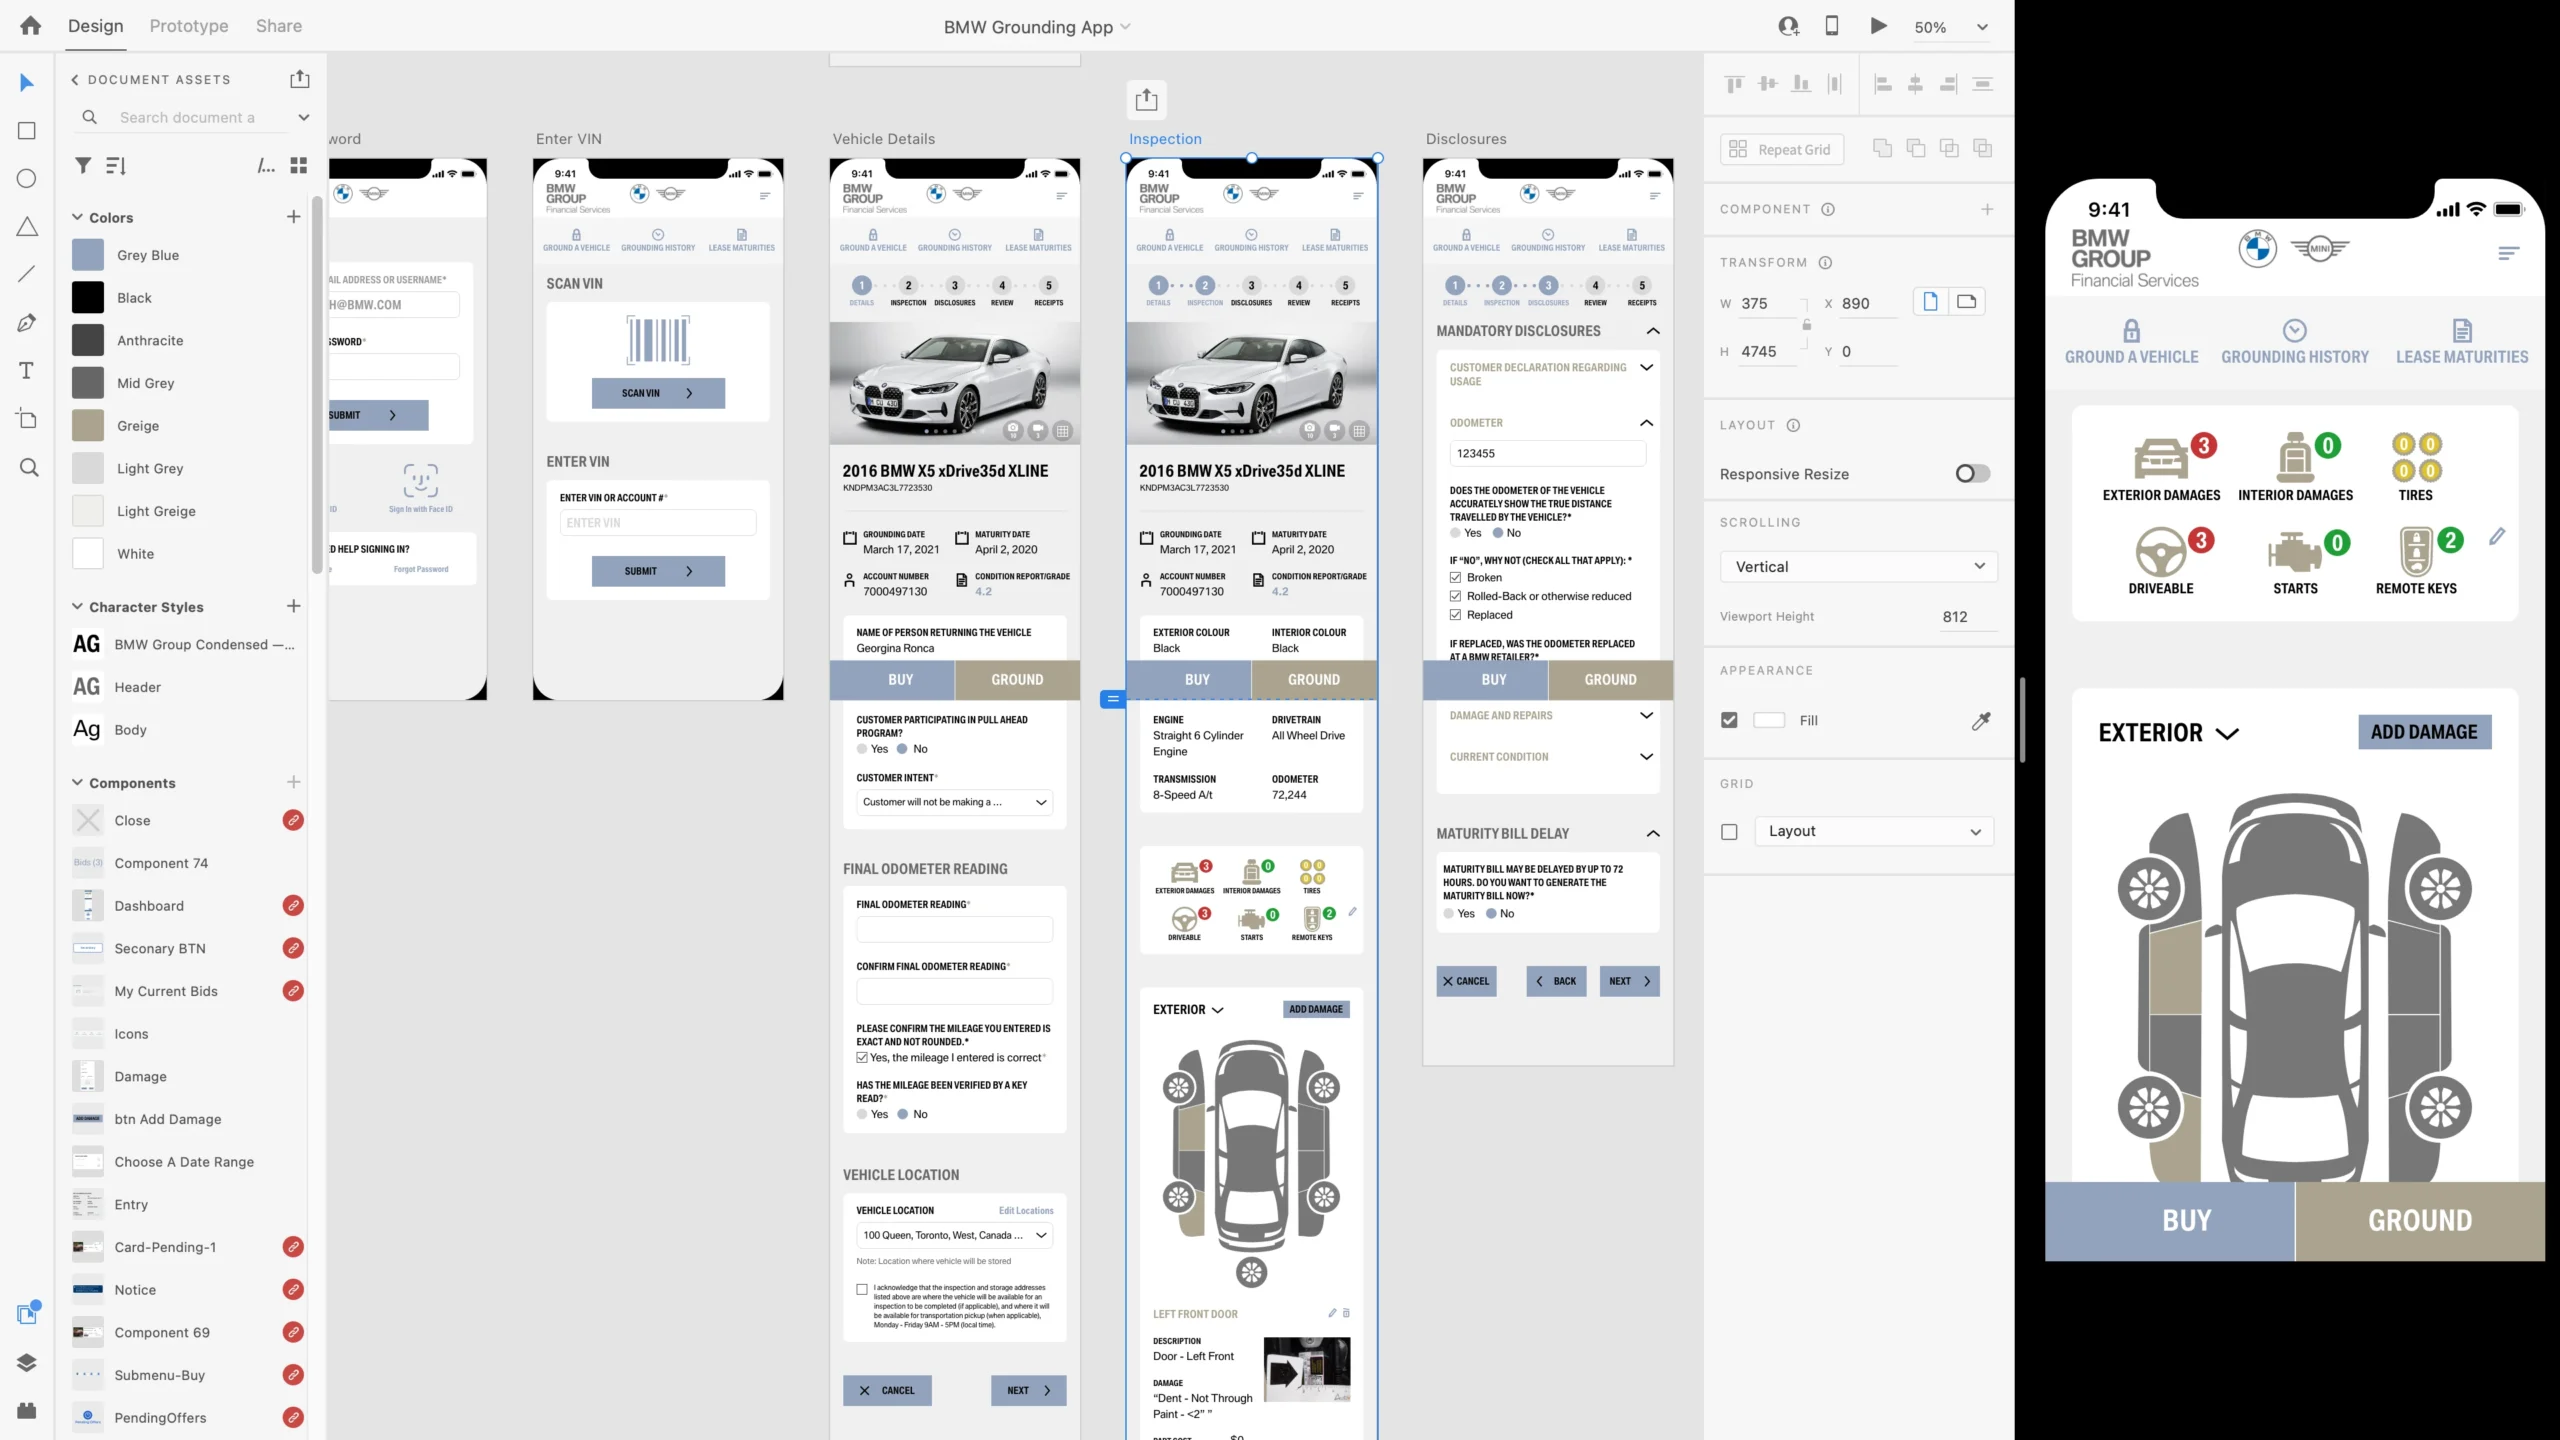
Task: Set artboard to landscape orientation
Action: (x=1967, y=301)
